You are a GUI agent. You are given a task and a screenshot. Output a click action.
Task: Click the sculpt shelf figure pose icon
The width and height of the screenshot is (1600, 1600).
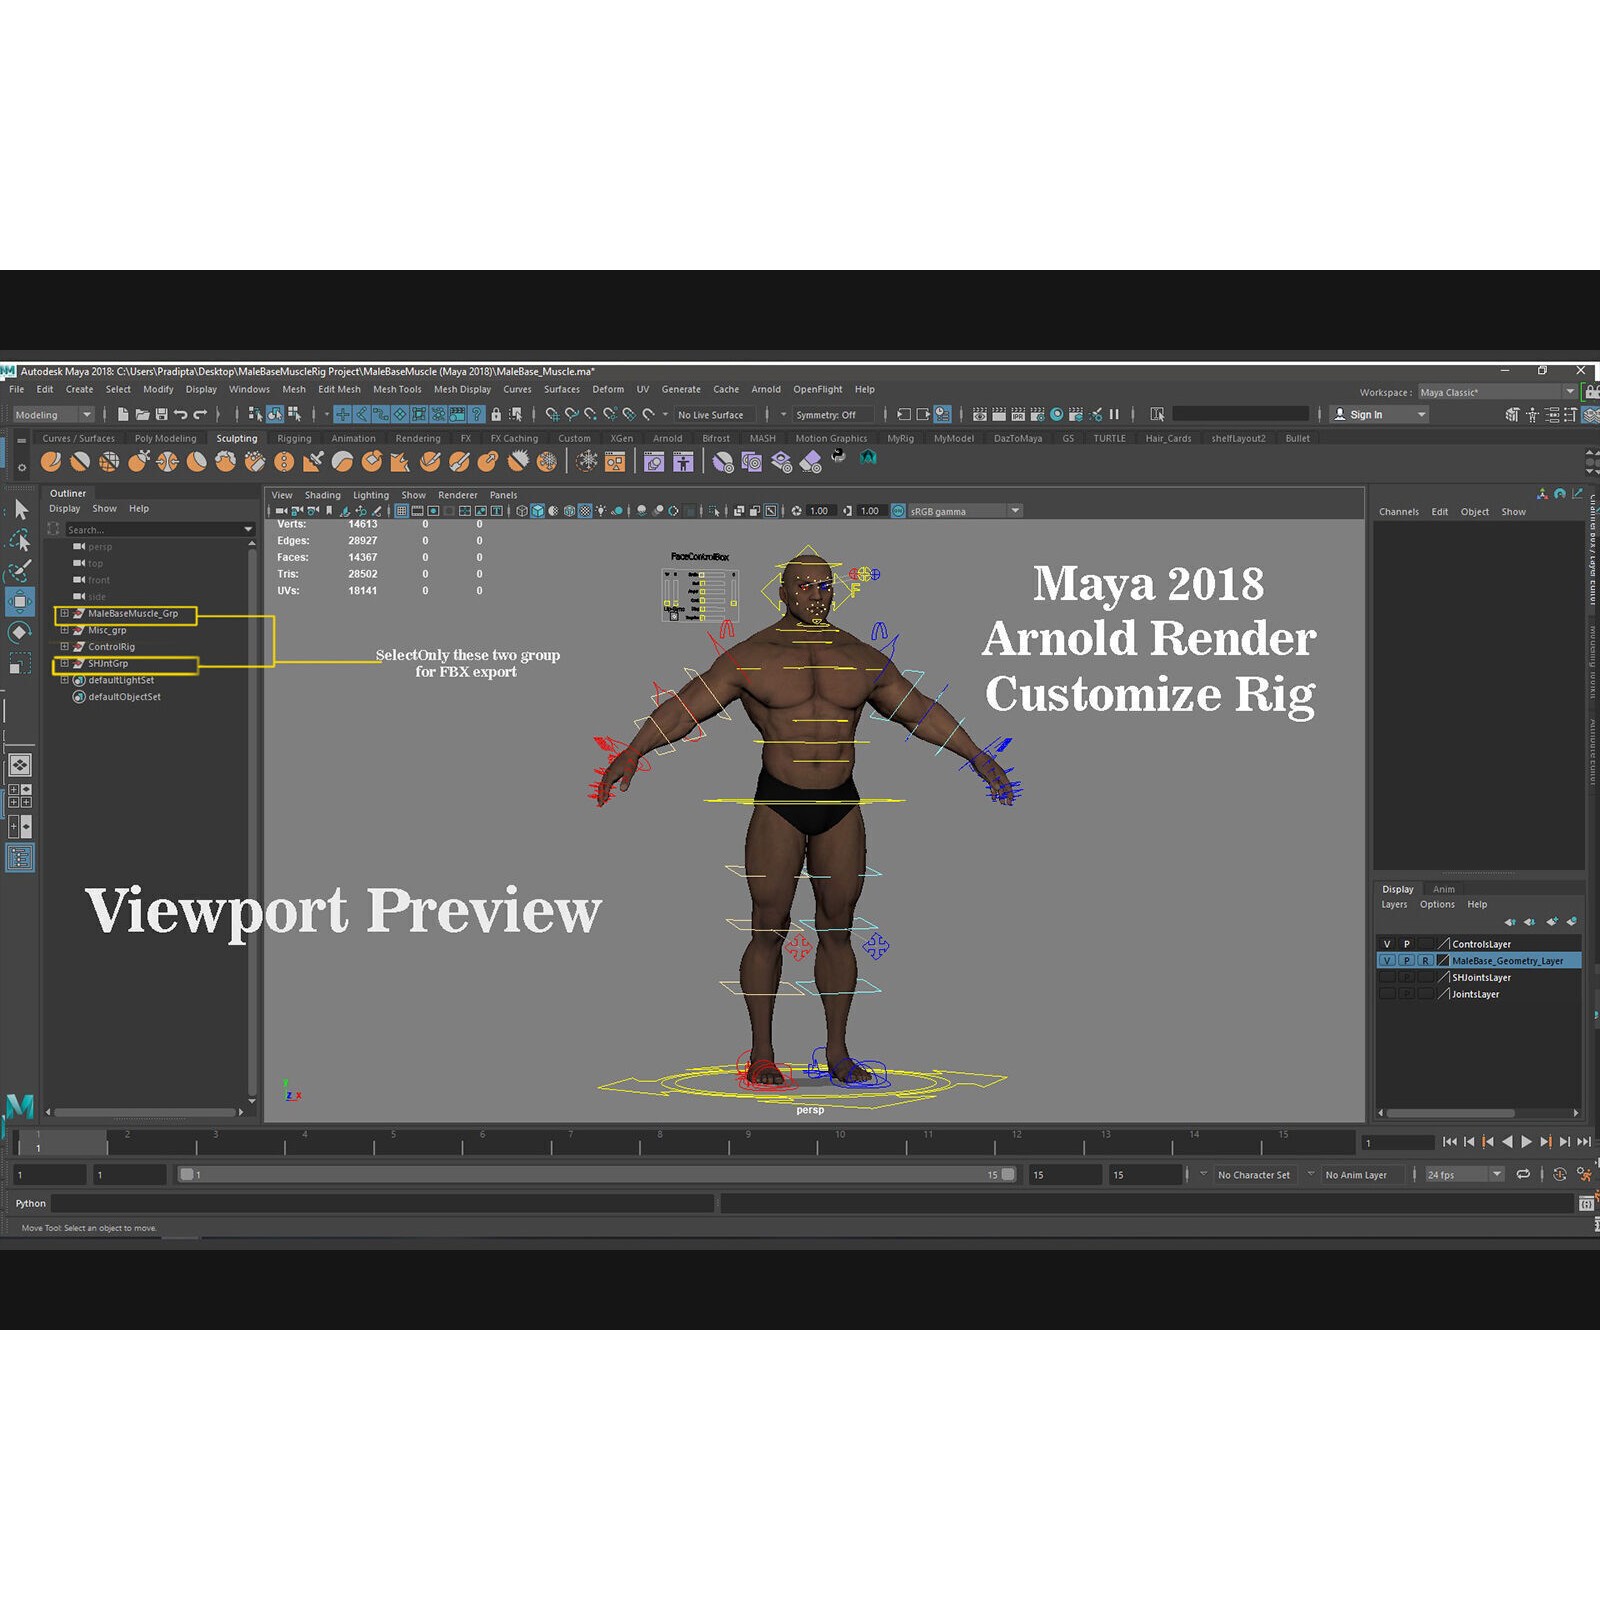click(683, 461)
